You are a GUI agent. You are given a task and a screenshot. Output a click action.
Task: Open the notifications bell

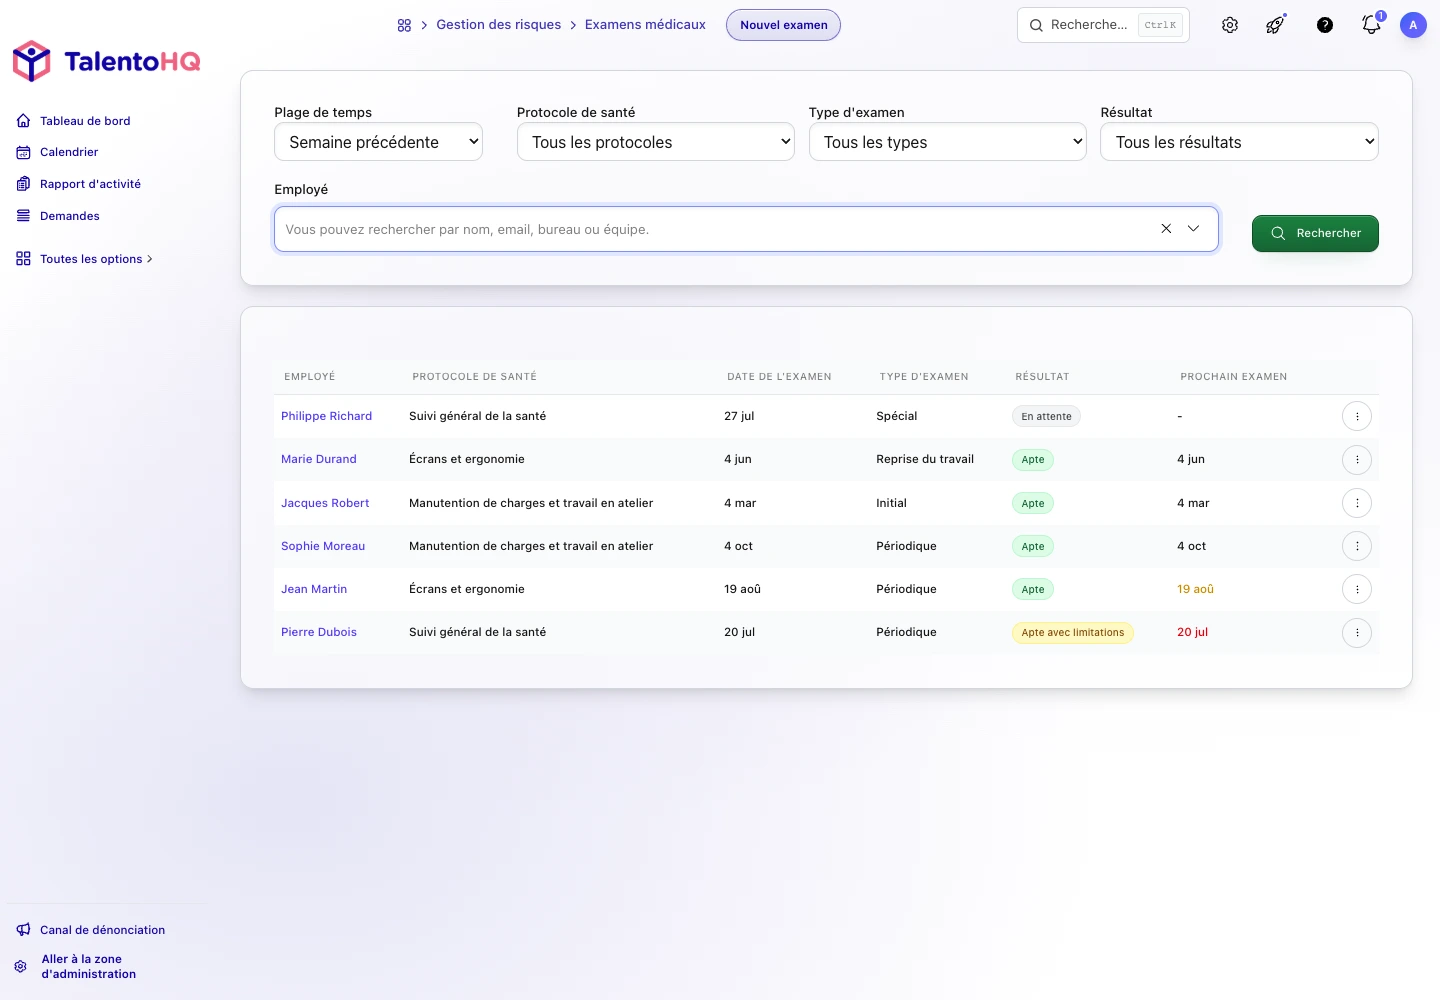click(1372, 25)
